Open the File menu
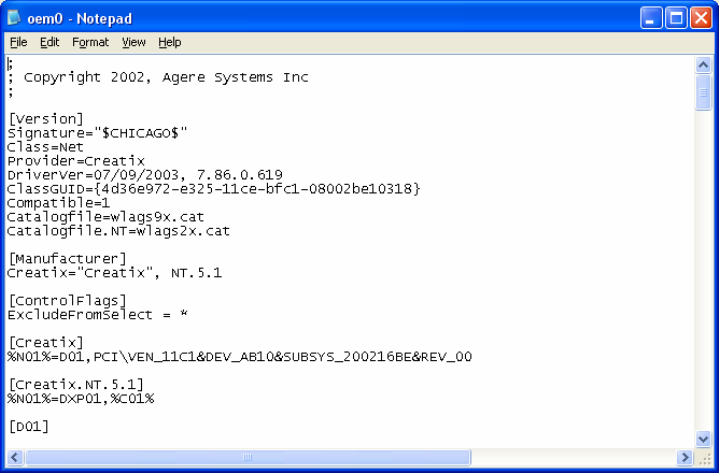719x473 pixels. 18,42
